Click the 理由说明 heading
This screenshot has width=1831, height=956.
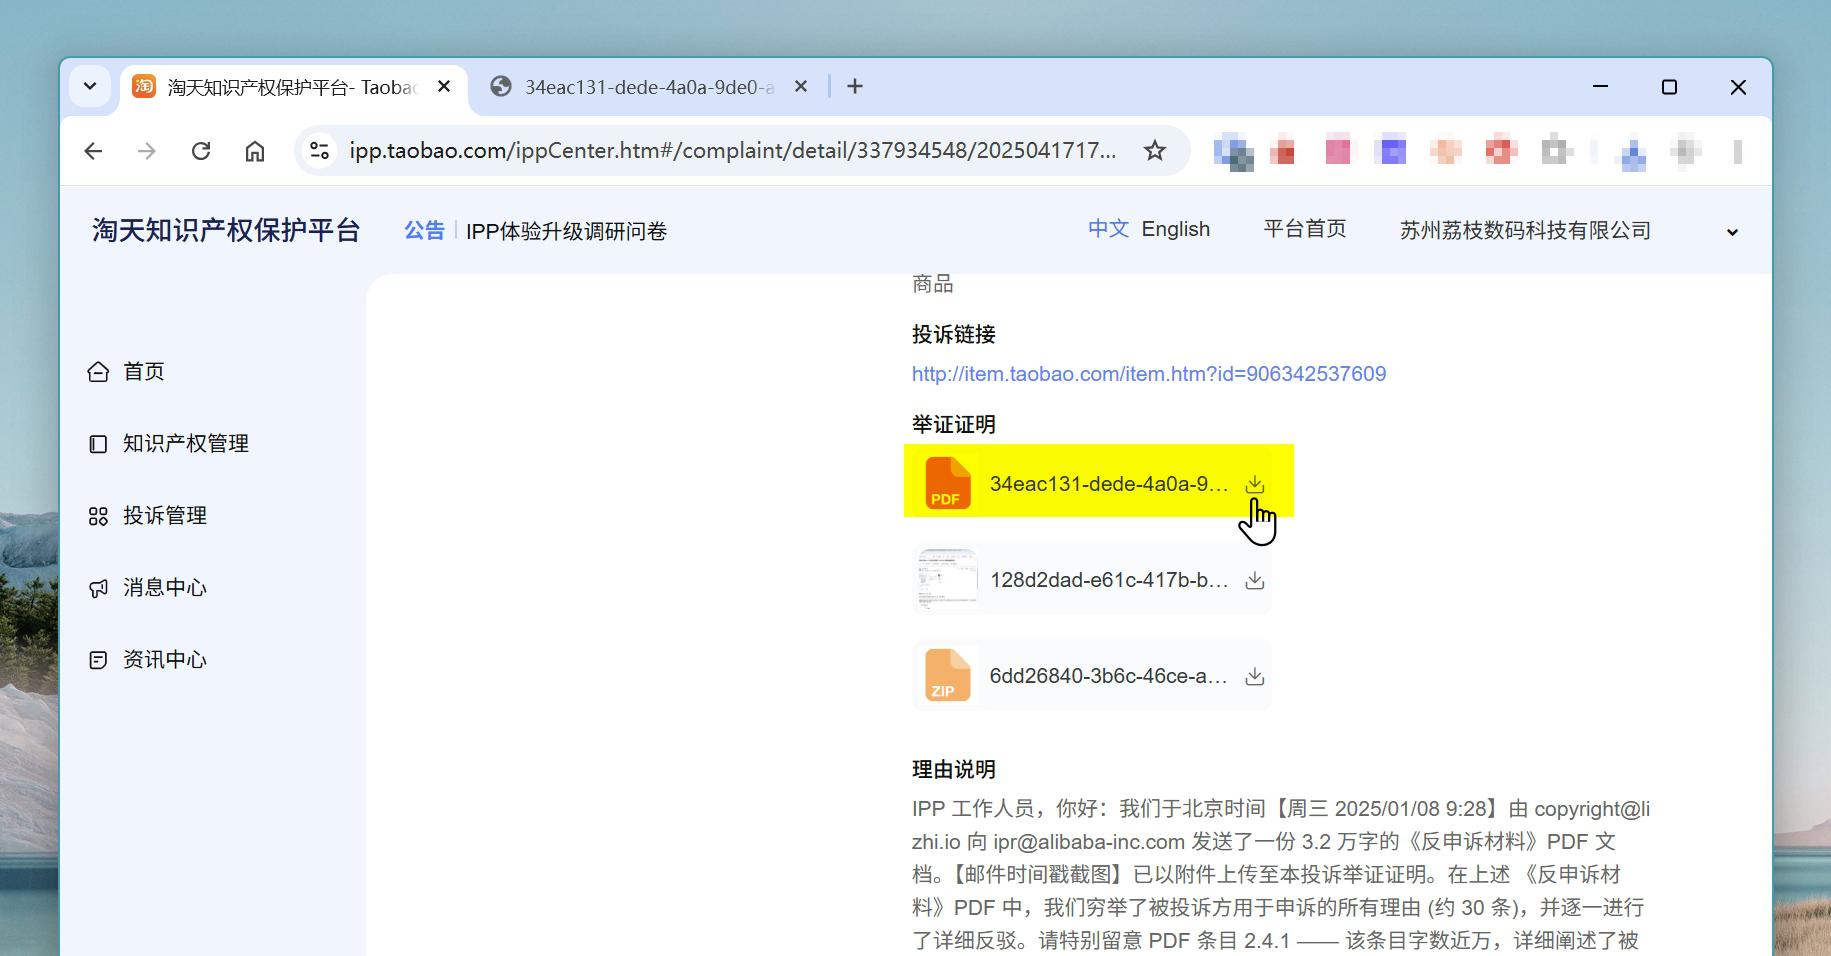click(954, 770)
